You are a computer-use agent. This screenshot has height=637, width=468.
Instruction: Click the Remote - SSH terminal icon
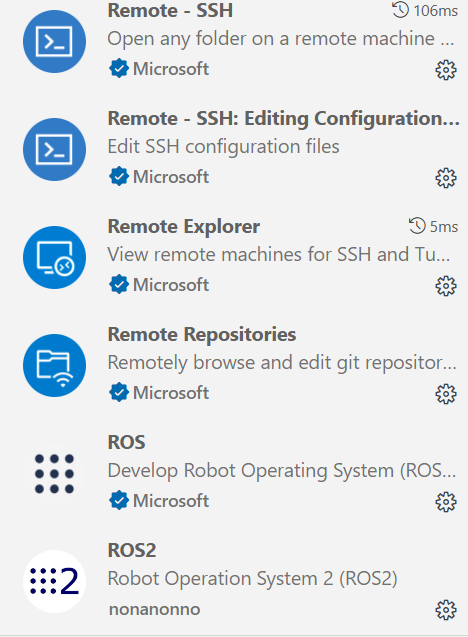(x=54, y=41)
